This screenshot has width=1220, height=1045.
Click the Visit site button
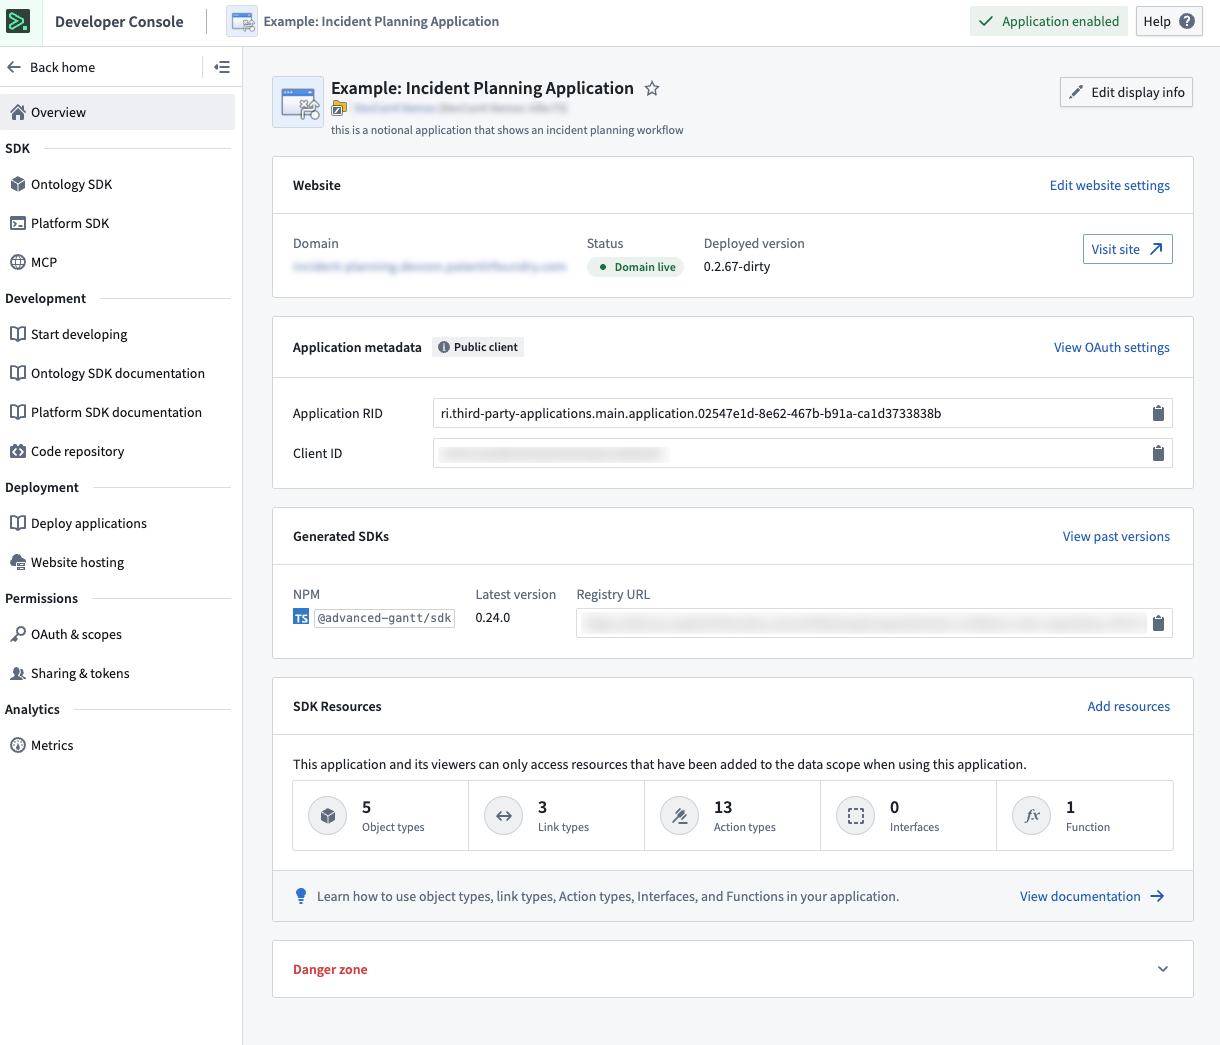[1127, 249]
